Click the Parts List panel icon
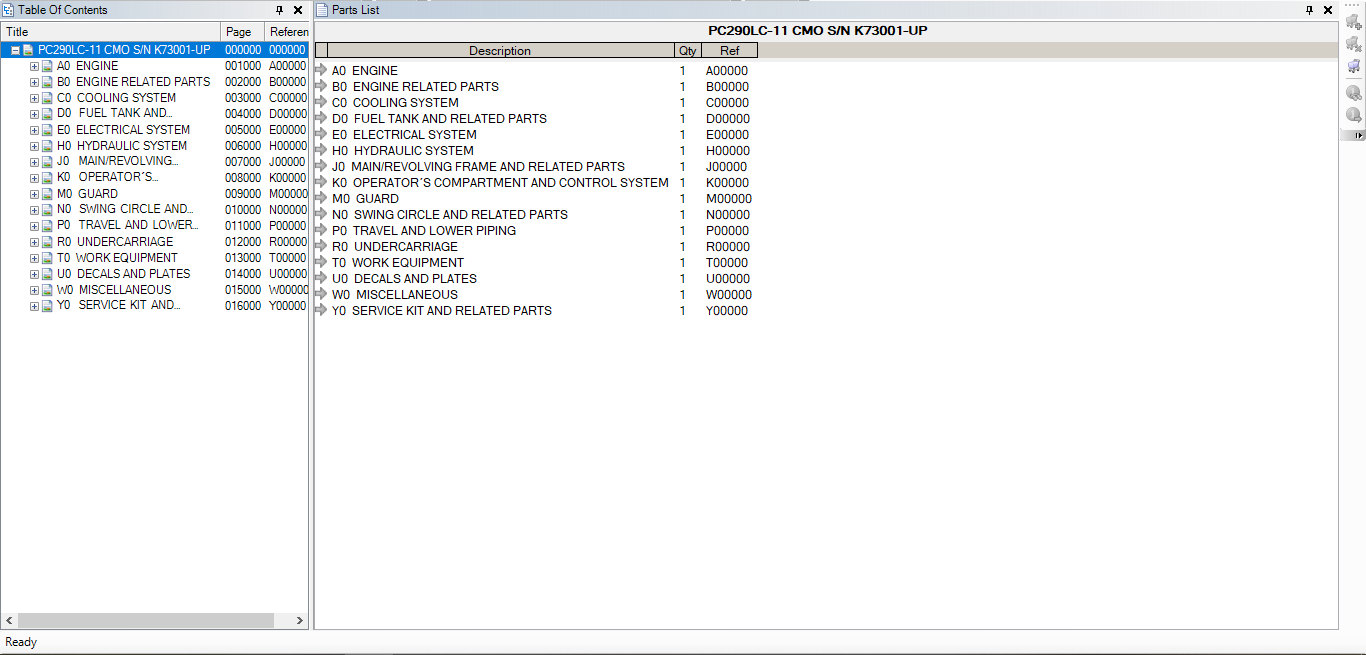This screenshot has height=655, width=1366. (x=321, y=10)
